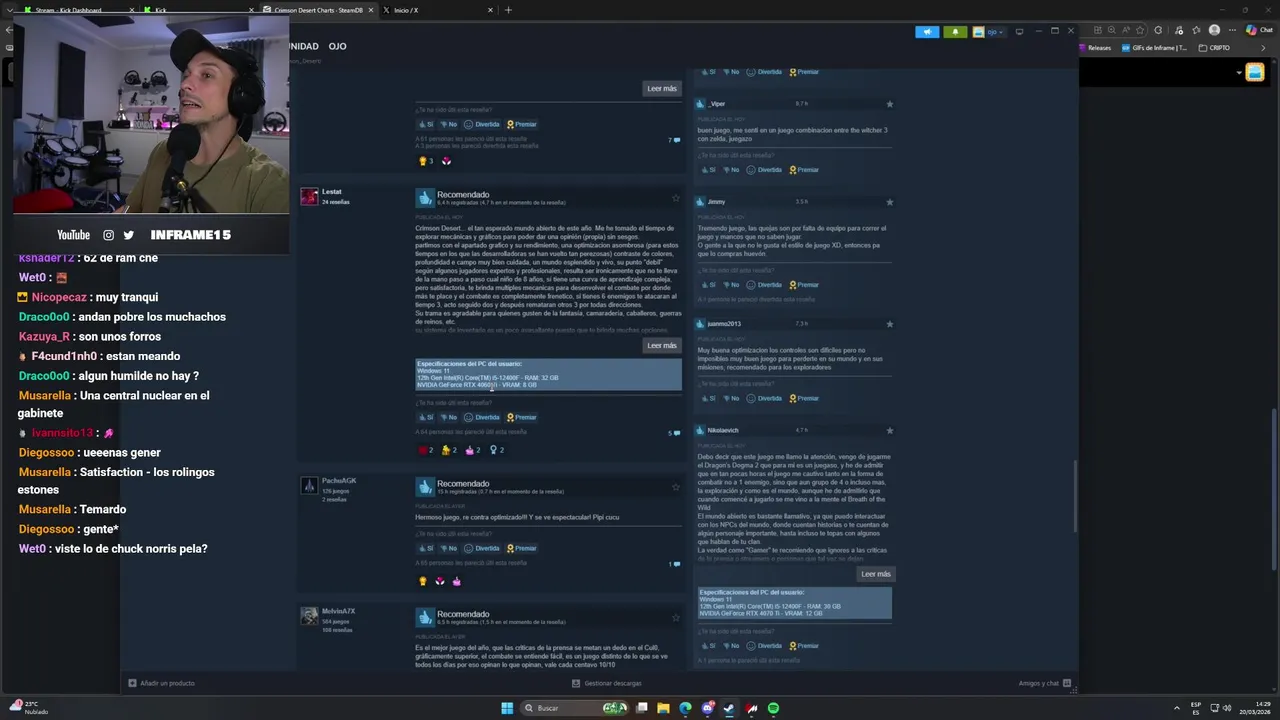Screen dimensions: 1280x720
Task: Open Gestionar descargas in Steam footer
Action: click(x=607, y=683)
